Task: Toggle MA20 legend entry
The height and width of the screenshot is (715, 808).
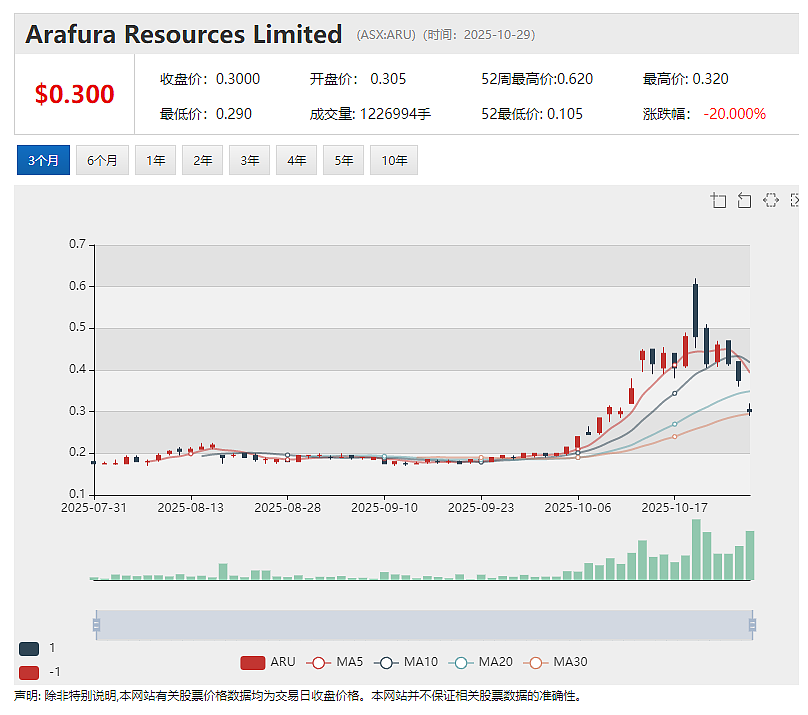Action: click(481, 662)
